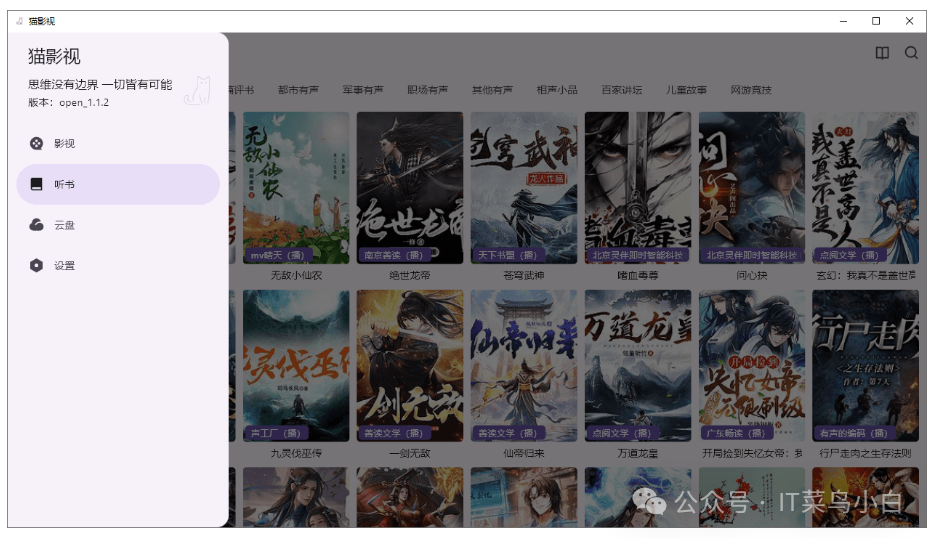Maximize the 猫影视 window
Image resolution: width=933 pixels, height=539 pixels.
coord(876,21)
